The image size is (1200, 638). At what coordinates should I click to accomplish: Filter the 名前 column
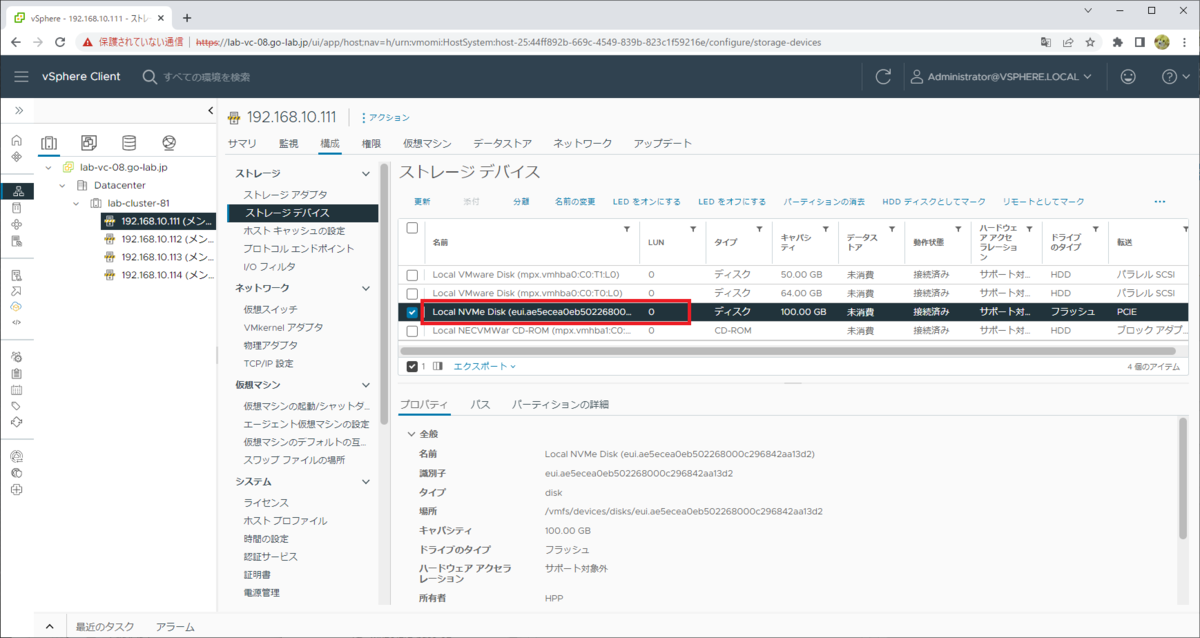tap(627, 229)
